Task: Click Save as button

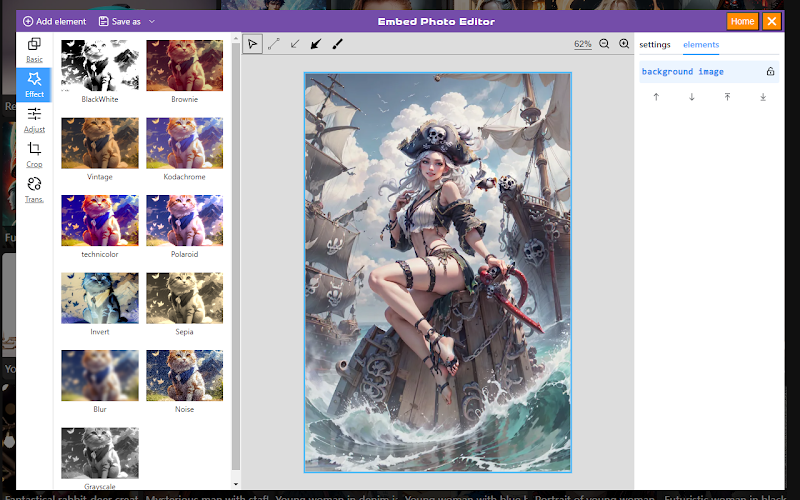Action: pos(119,21)
